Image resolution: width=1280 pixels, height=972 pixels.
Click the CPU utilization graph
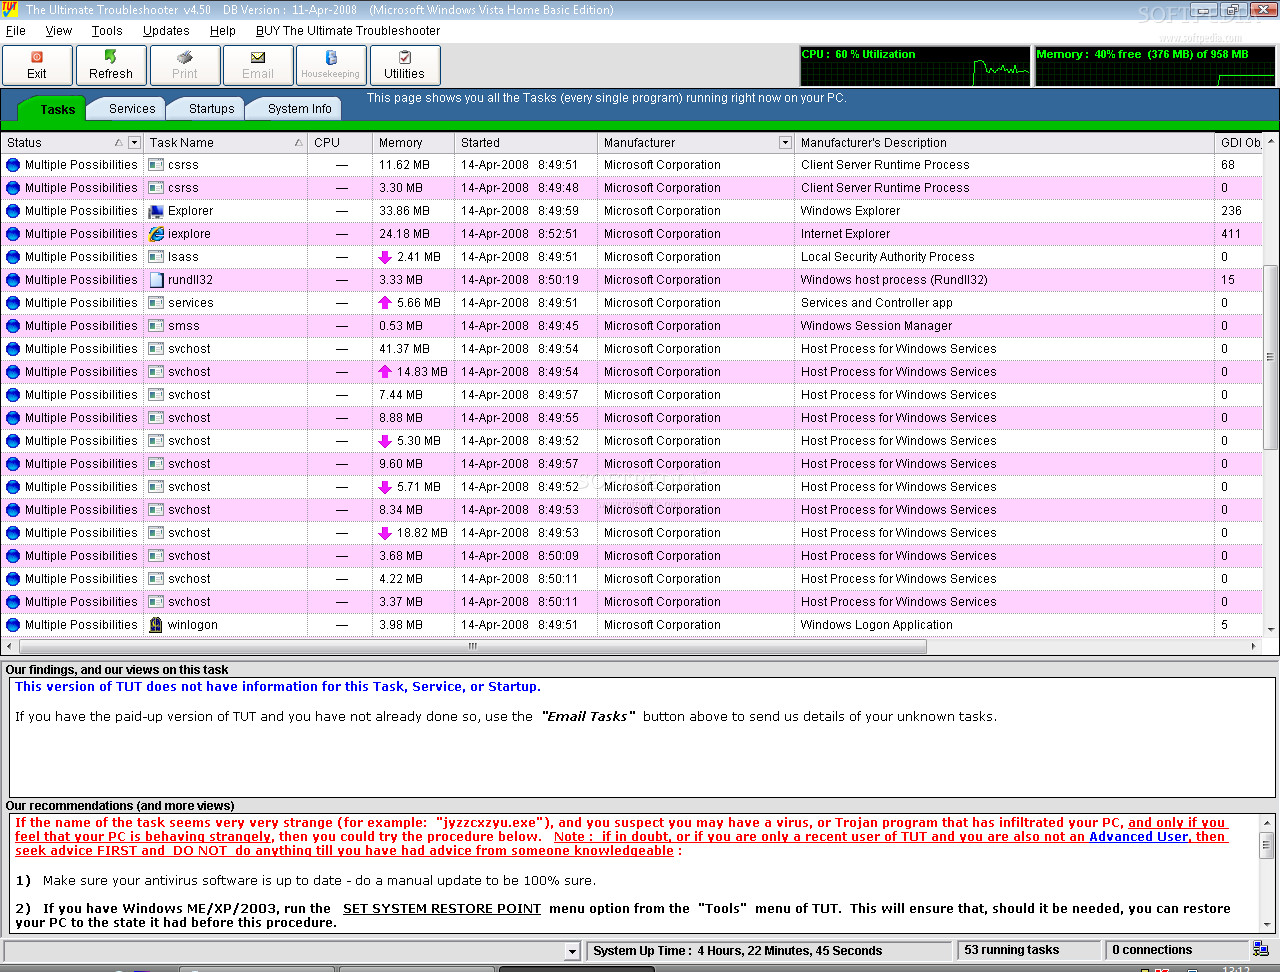[915, 66]
